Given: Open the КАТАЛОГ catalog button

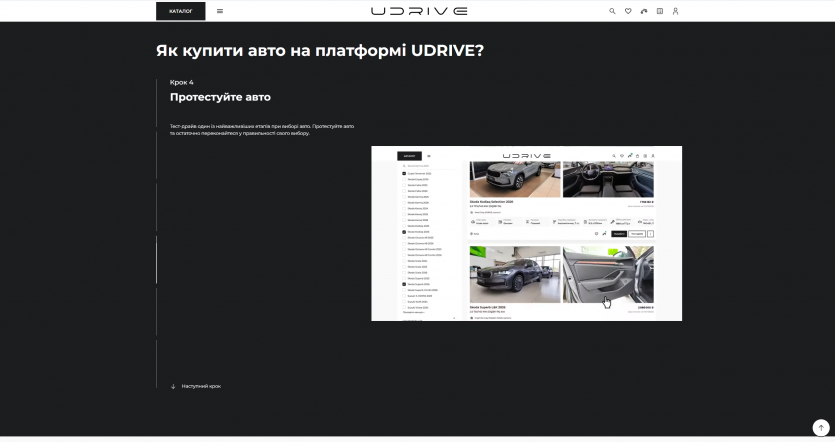Looking at the screenshot, I should point(180,11).
